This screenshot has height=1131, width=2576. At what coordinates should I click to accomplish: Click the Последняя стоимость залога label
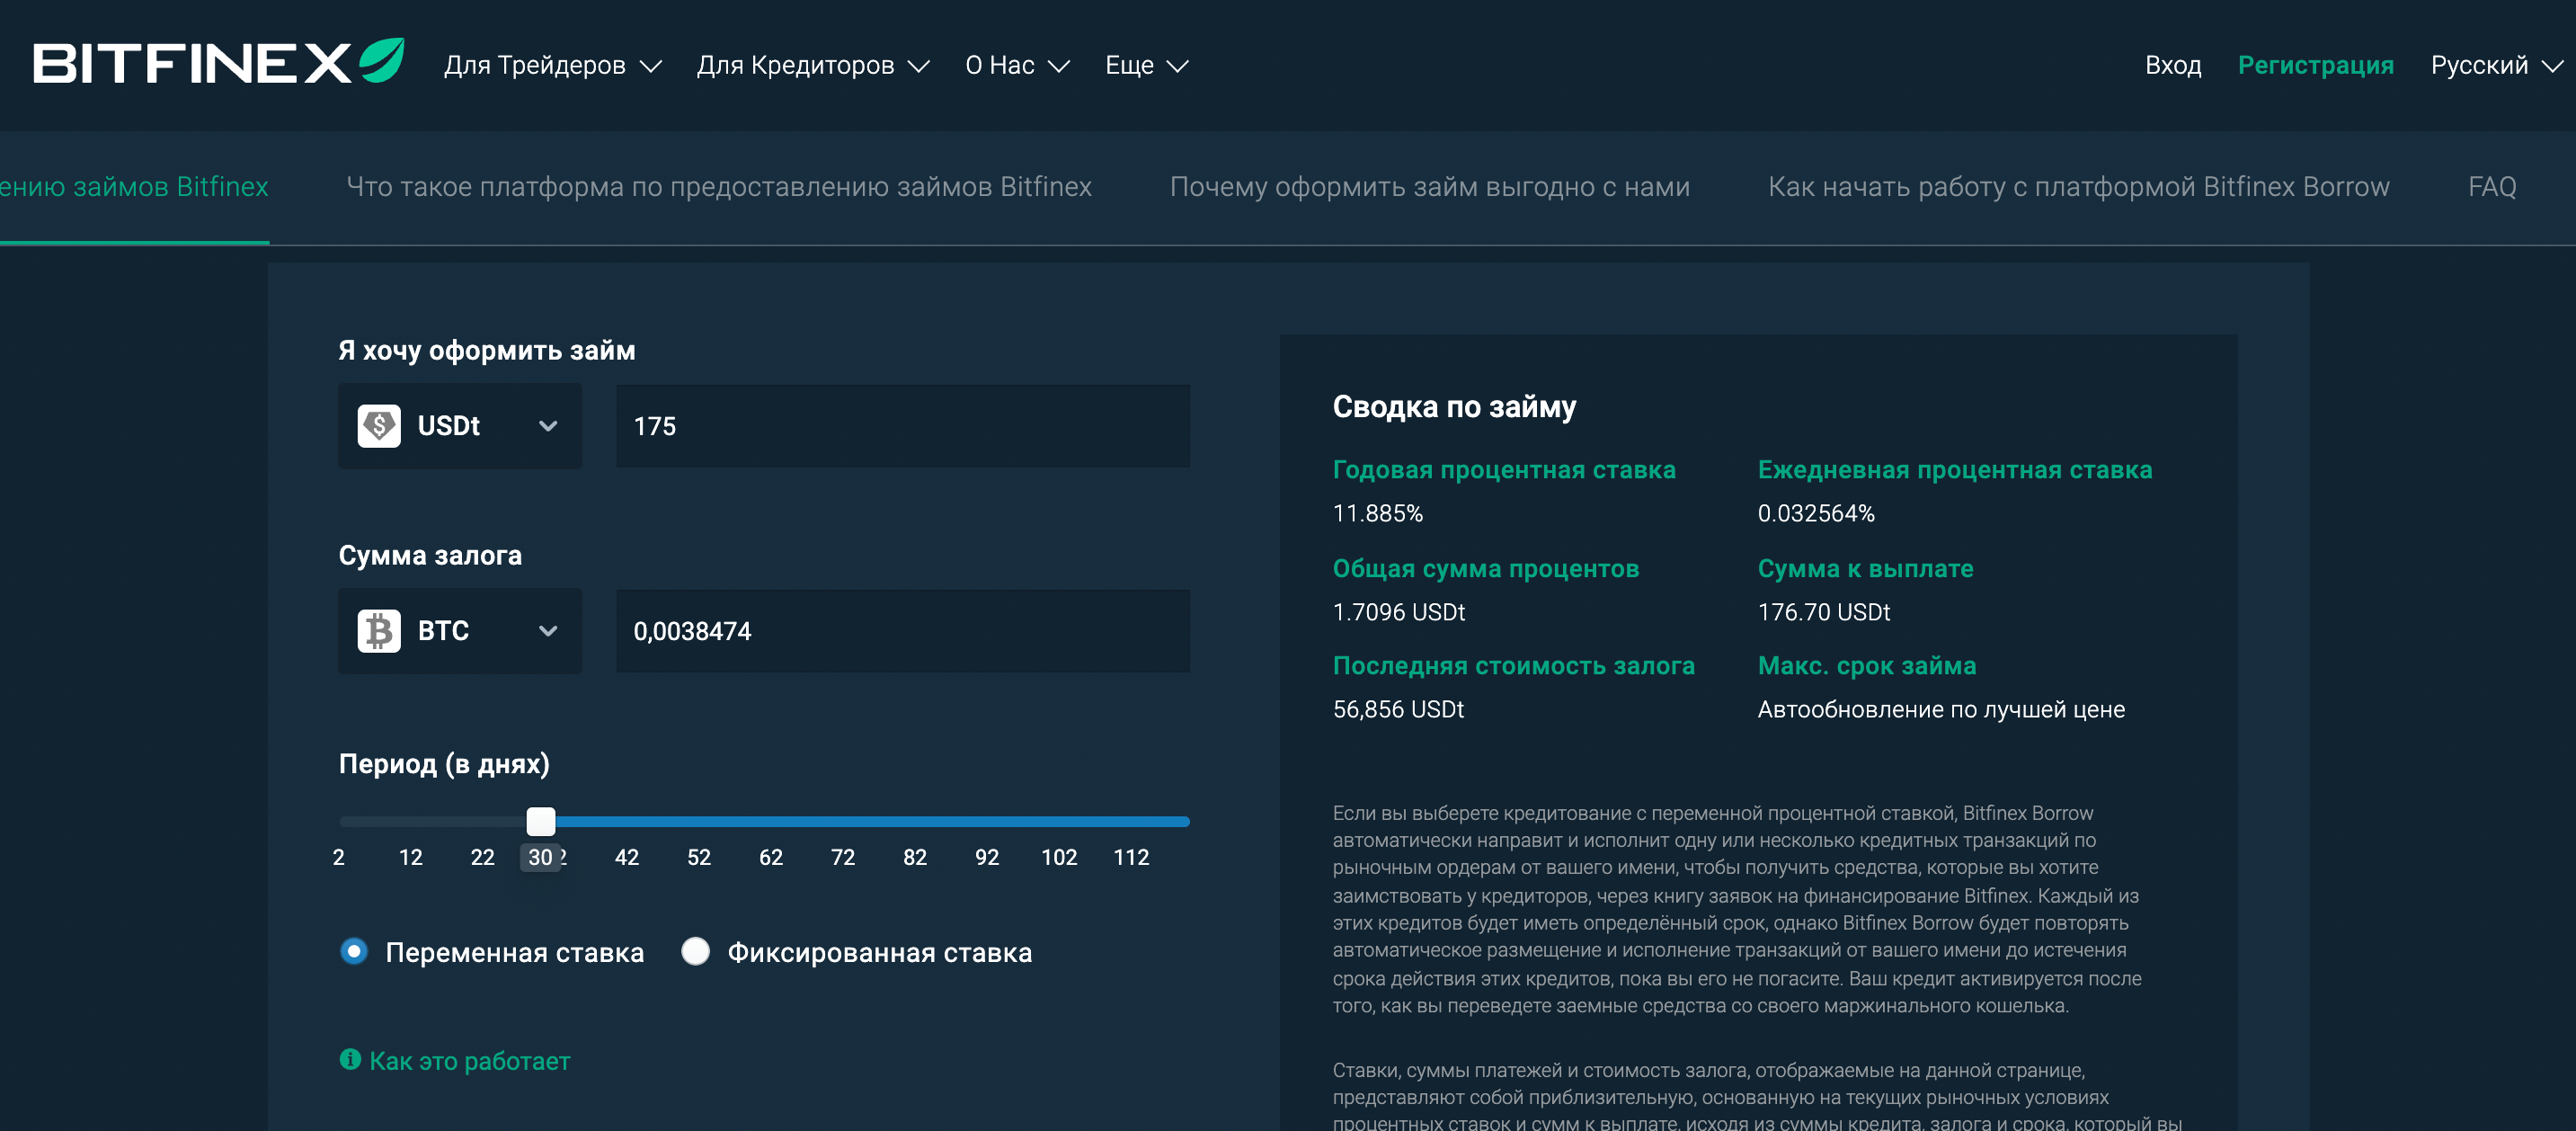coord(1514,666)
